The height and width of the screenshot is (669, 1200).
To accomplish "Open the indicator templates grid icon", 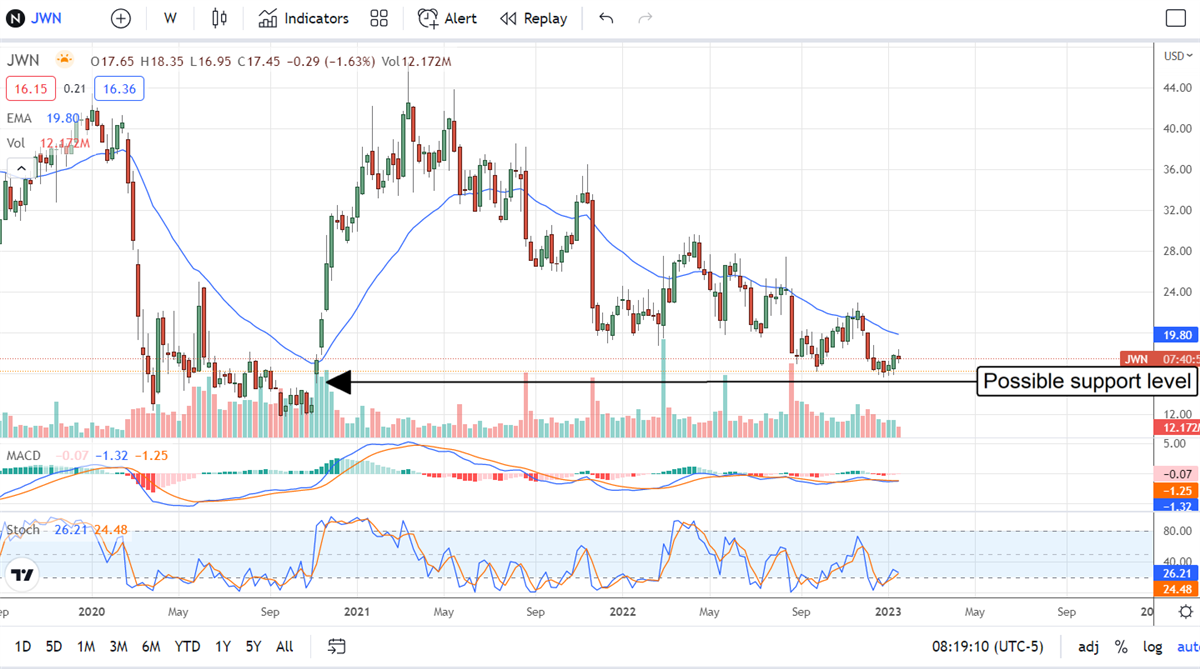I will [379, 18].
